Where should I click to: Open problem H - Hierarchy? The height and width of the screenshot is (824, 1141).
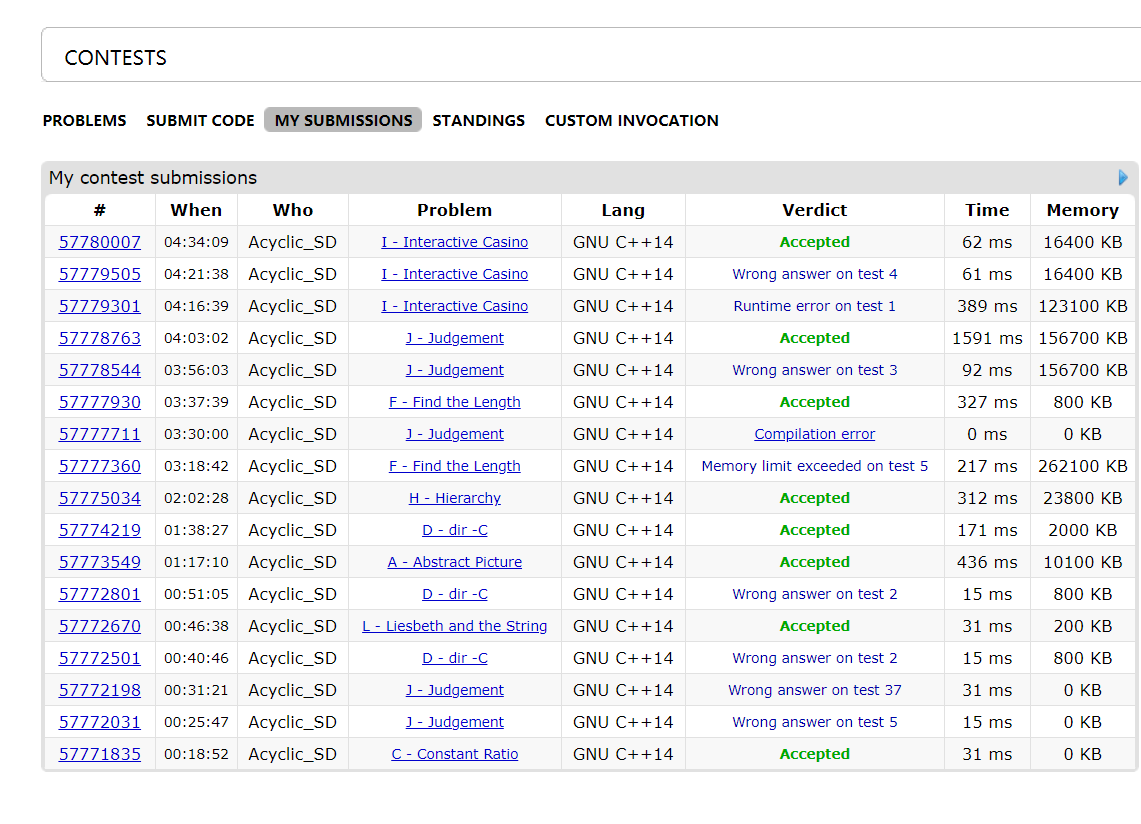point(454,498)
